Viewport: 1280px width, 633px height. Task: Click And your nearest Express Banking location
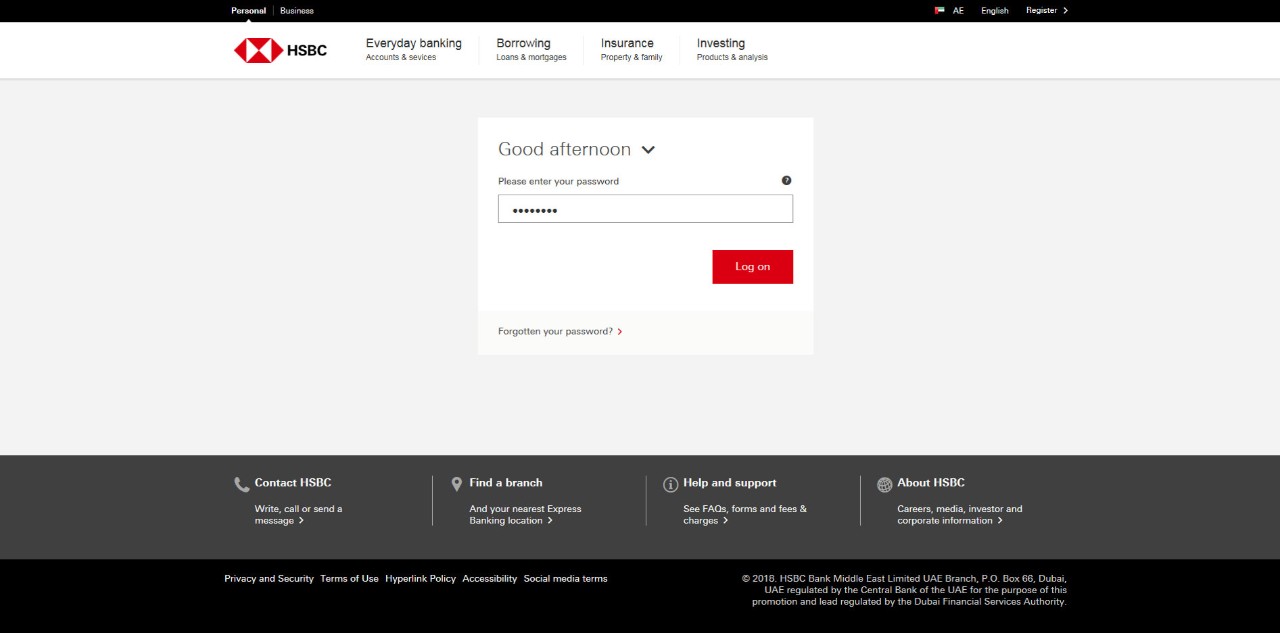(x=525, y=515)
